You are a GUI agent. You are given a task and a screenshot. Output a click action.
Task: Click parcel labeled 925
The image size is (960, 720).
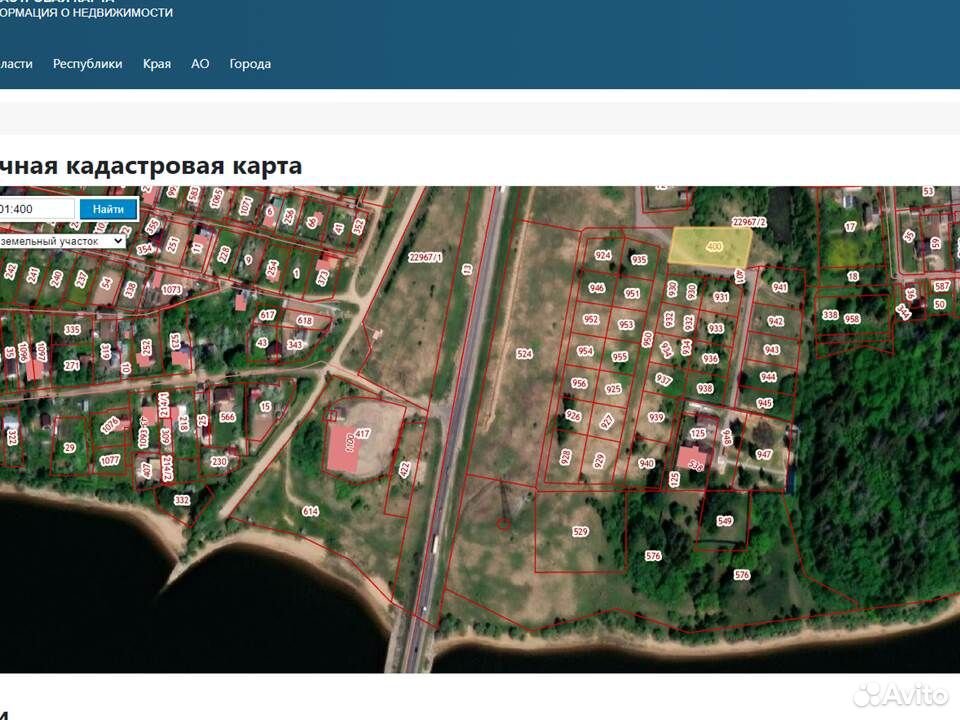click(613, 389)
